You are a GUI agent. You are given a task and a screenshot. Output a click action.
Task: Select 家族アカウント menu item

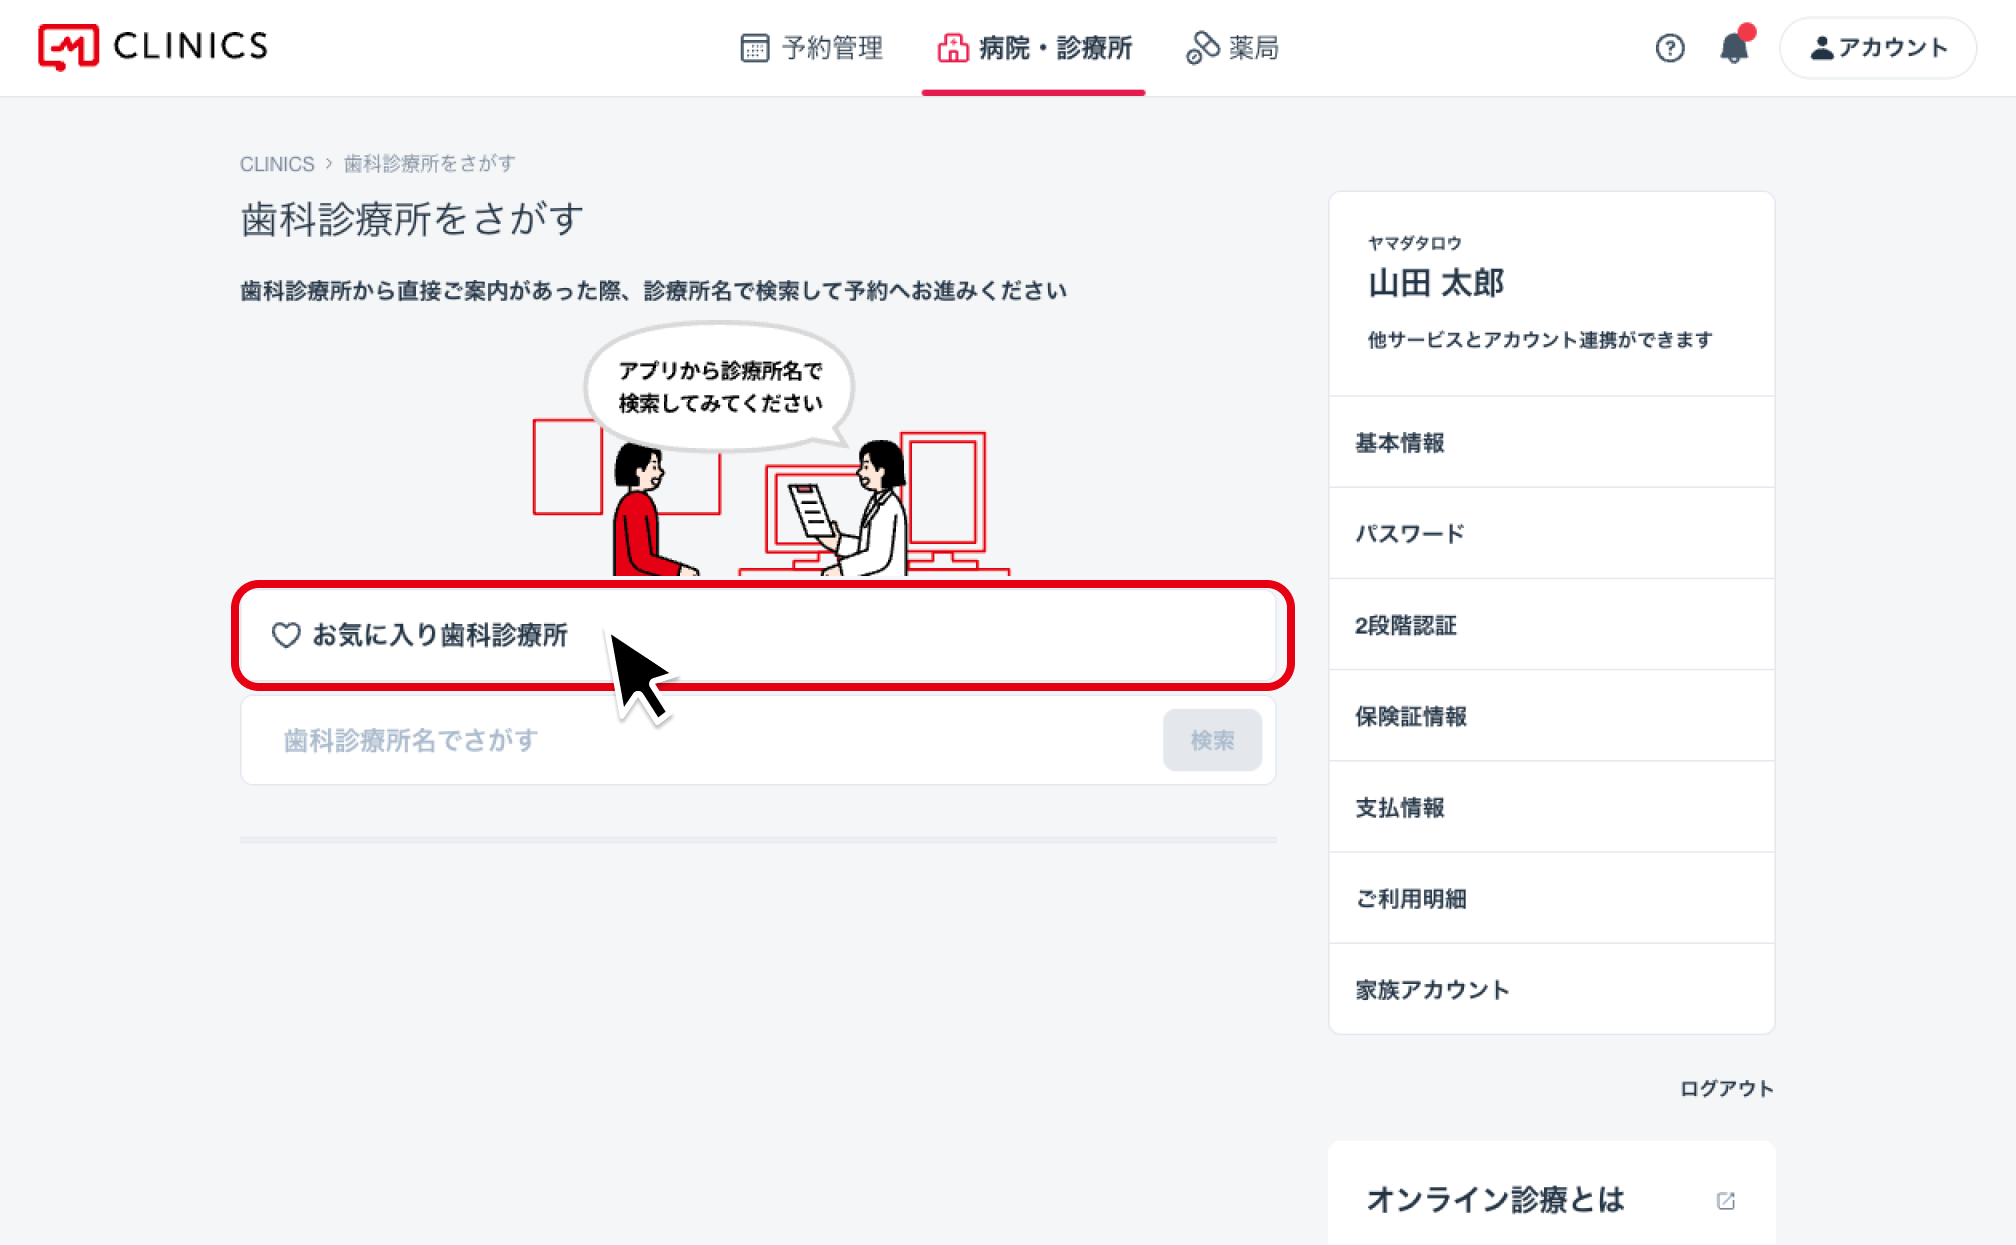[1552, 989]
